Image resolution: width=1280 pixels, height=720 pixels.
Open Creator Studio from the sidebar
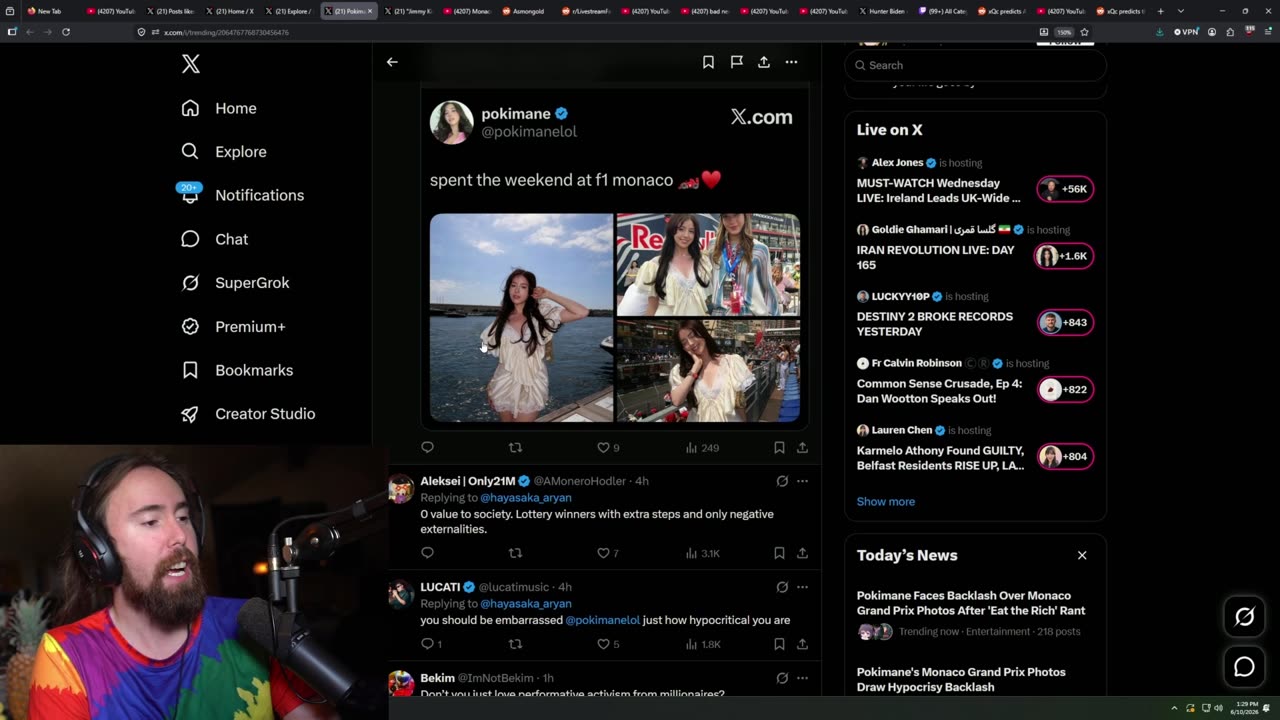248,414
